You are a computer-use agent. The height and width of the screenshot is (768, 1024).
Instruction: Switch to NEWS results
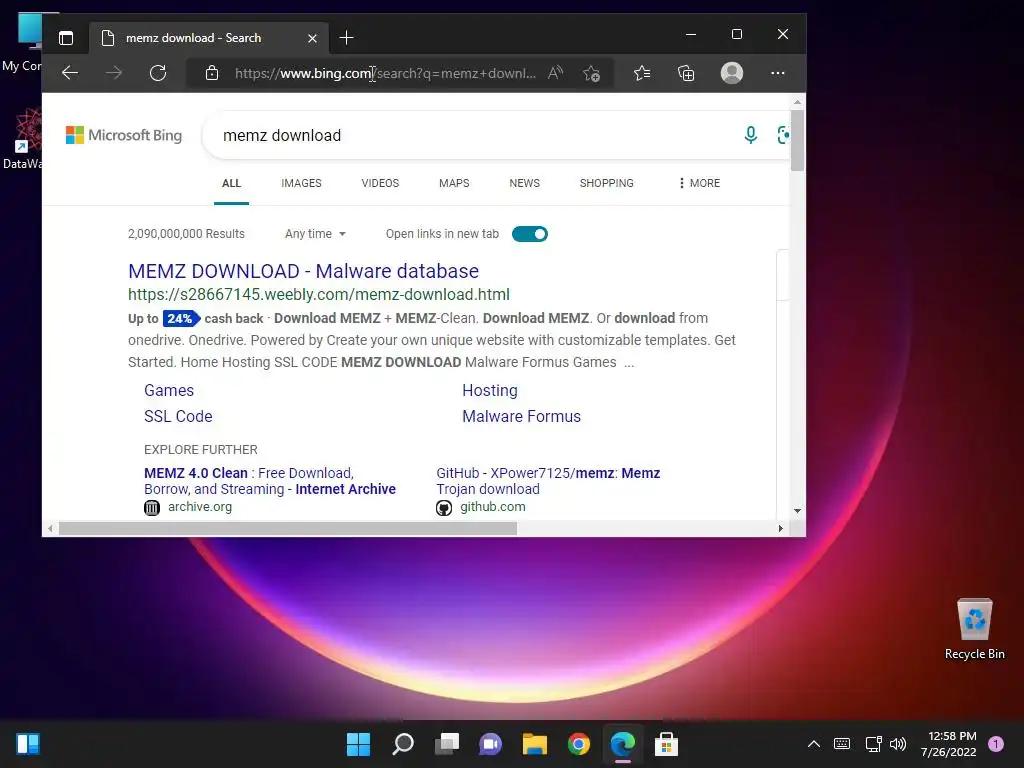coord(524,184)
